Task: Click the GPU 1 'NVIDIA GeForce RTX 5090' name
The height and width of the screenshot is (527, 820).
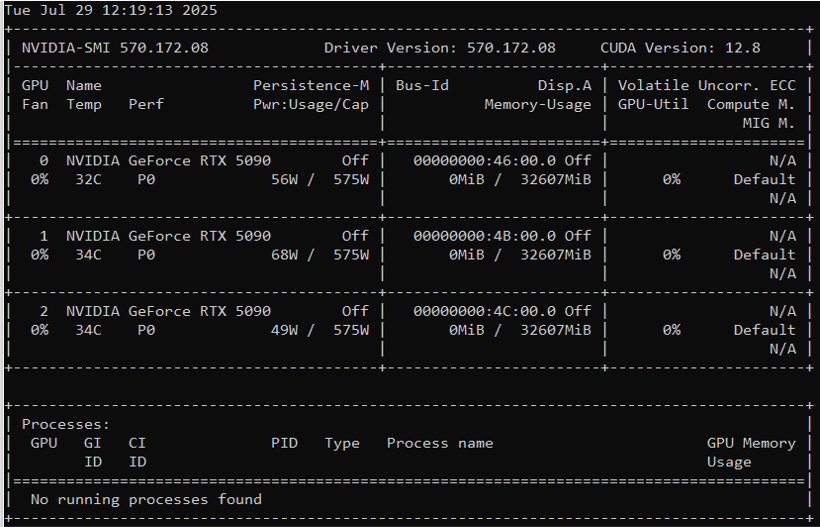Action: click(x=168, y=236)
